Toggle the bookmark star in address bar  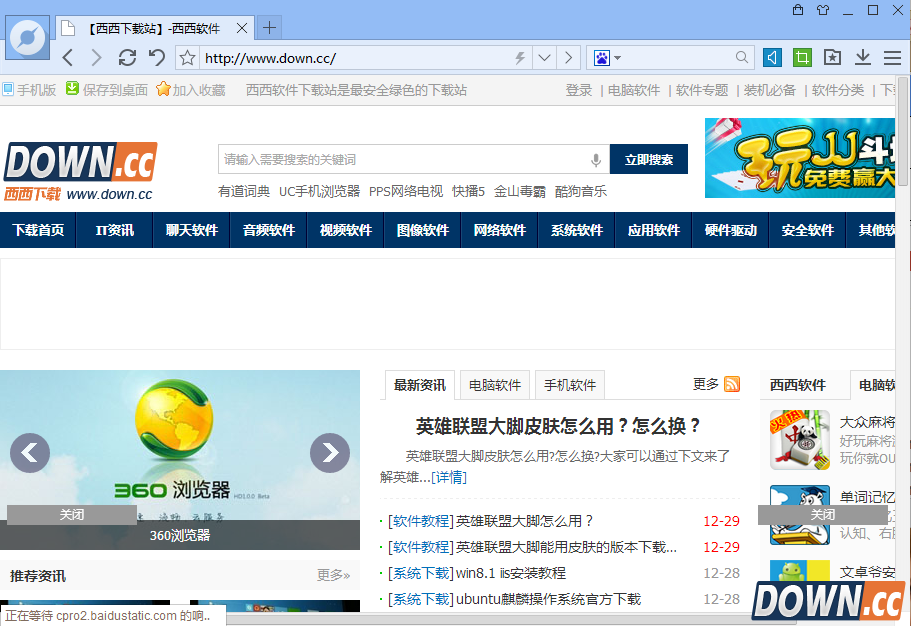tap(186, 57)
